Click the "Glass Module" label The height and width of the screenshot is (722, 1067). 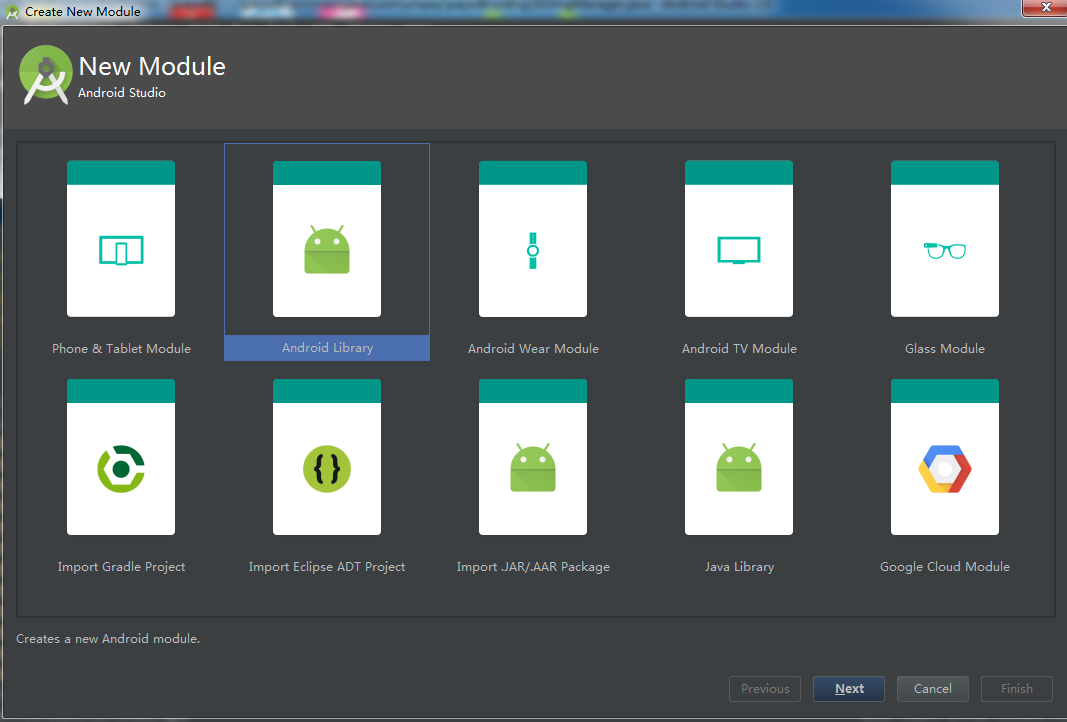pyautogui.click(x=945, y=348)
